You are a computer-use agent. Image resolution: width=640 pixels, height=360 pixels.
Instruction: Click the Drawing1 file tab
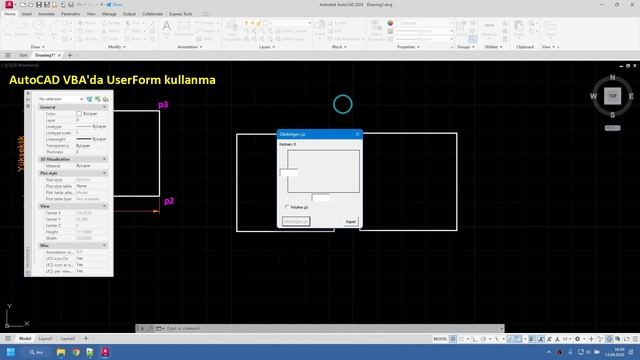[44, 55]
